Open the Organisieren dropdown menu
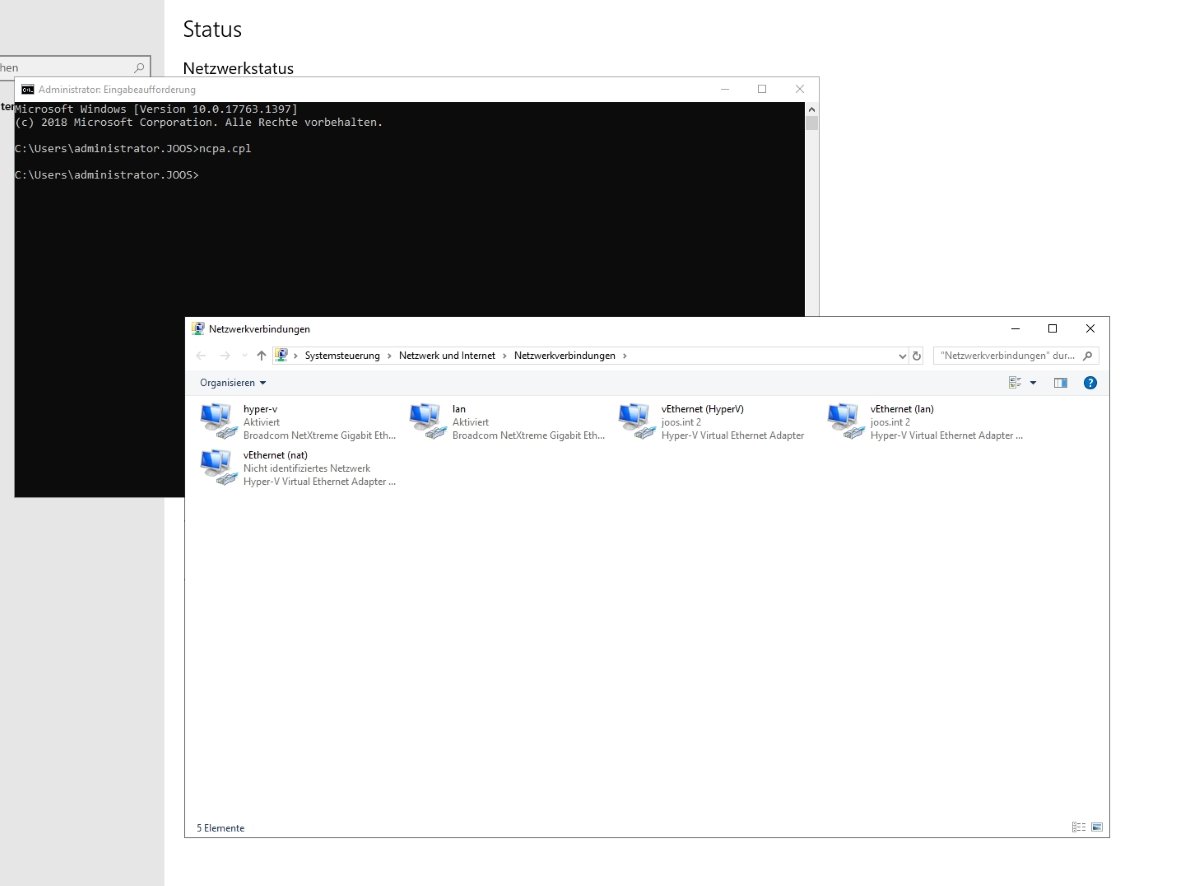This screenshot has width=1200, height=886. [232, 382]
